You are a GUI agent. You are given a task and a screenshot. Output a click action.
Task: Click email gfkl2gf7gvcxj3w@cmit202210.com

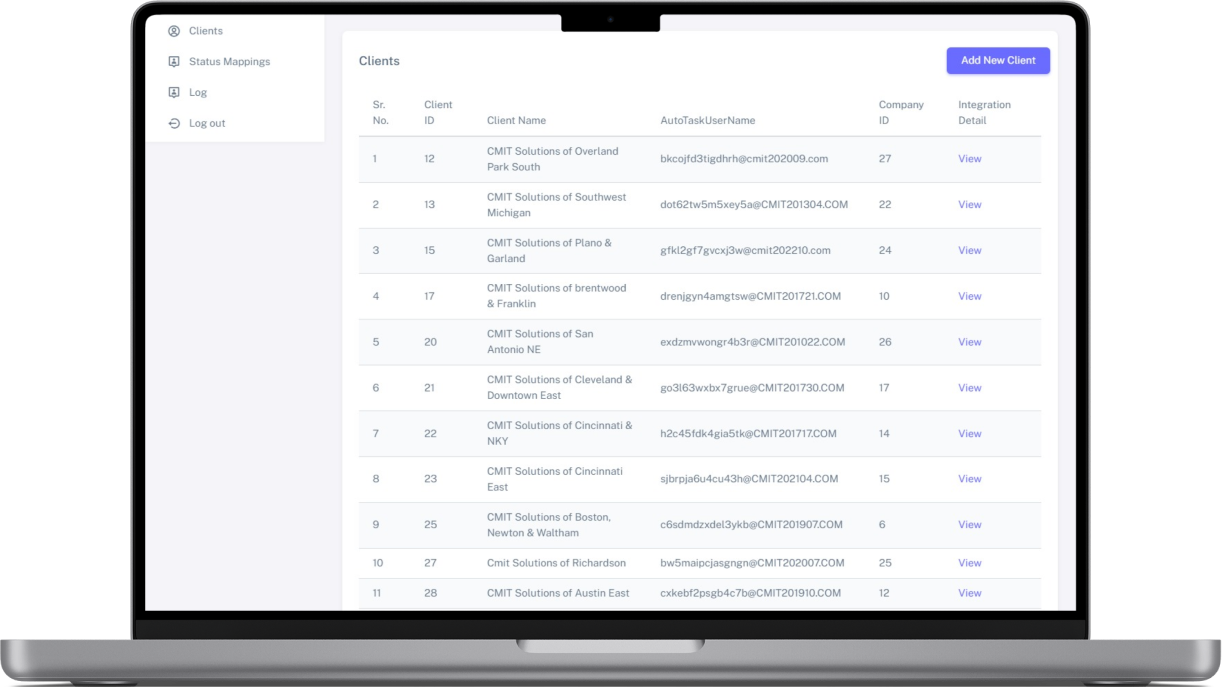click(745, 251)
